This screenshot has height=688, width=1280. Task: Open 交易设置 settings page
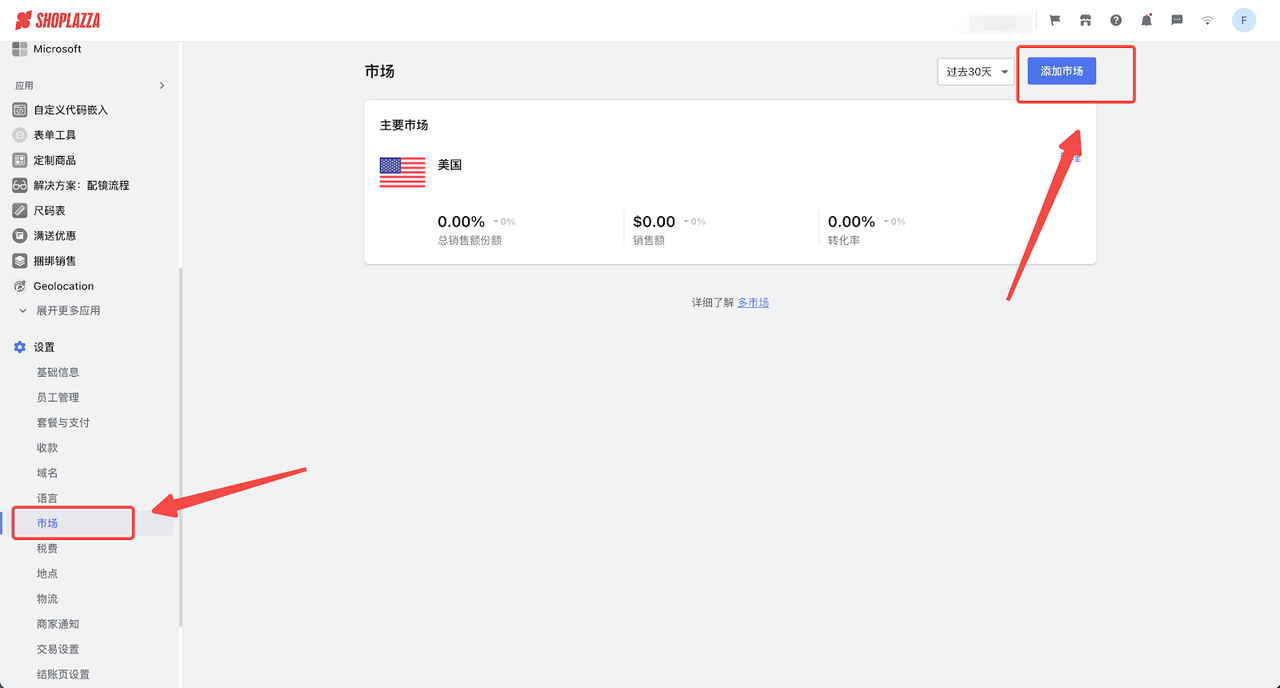58,649
